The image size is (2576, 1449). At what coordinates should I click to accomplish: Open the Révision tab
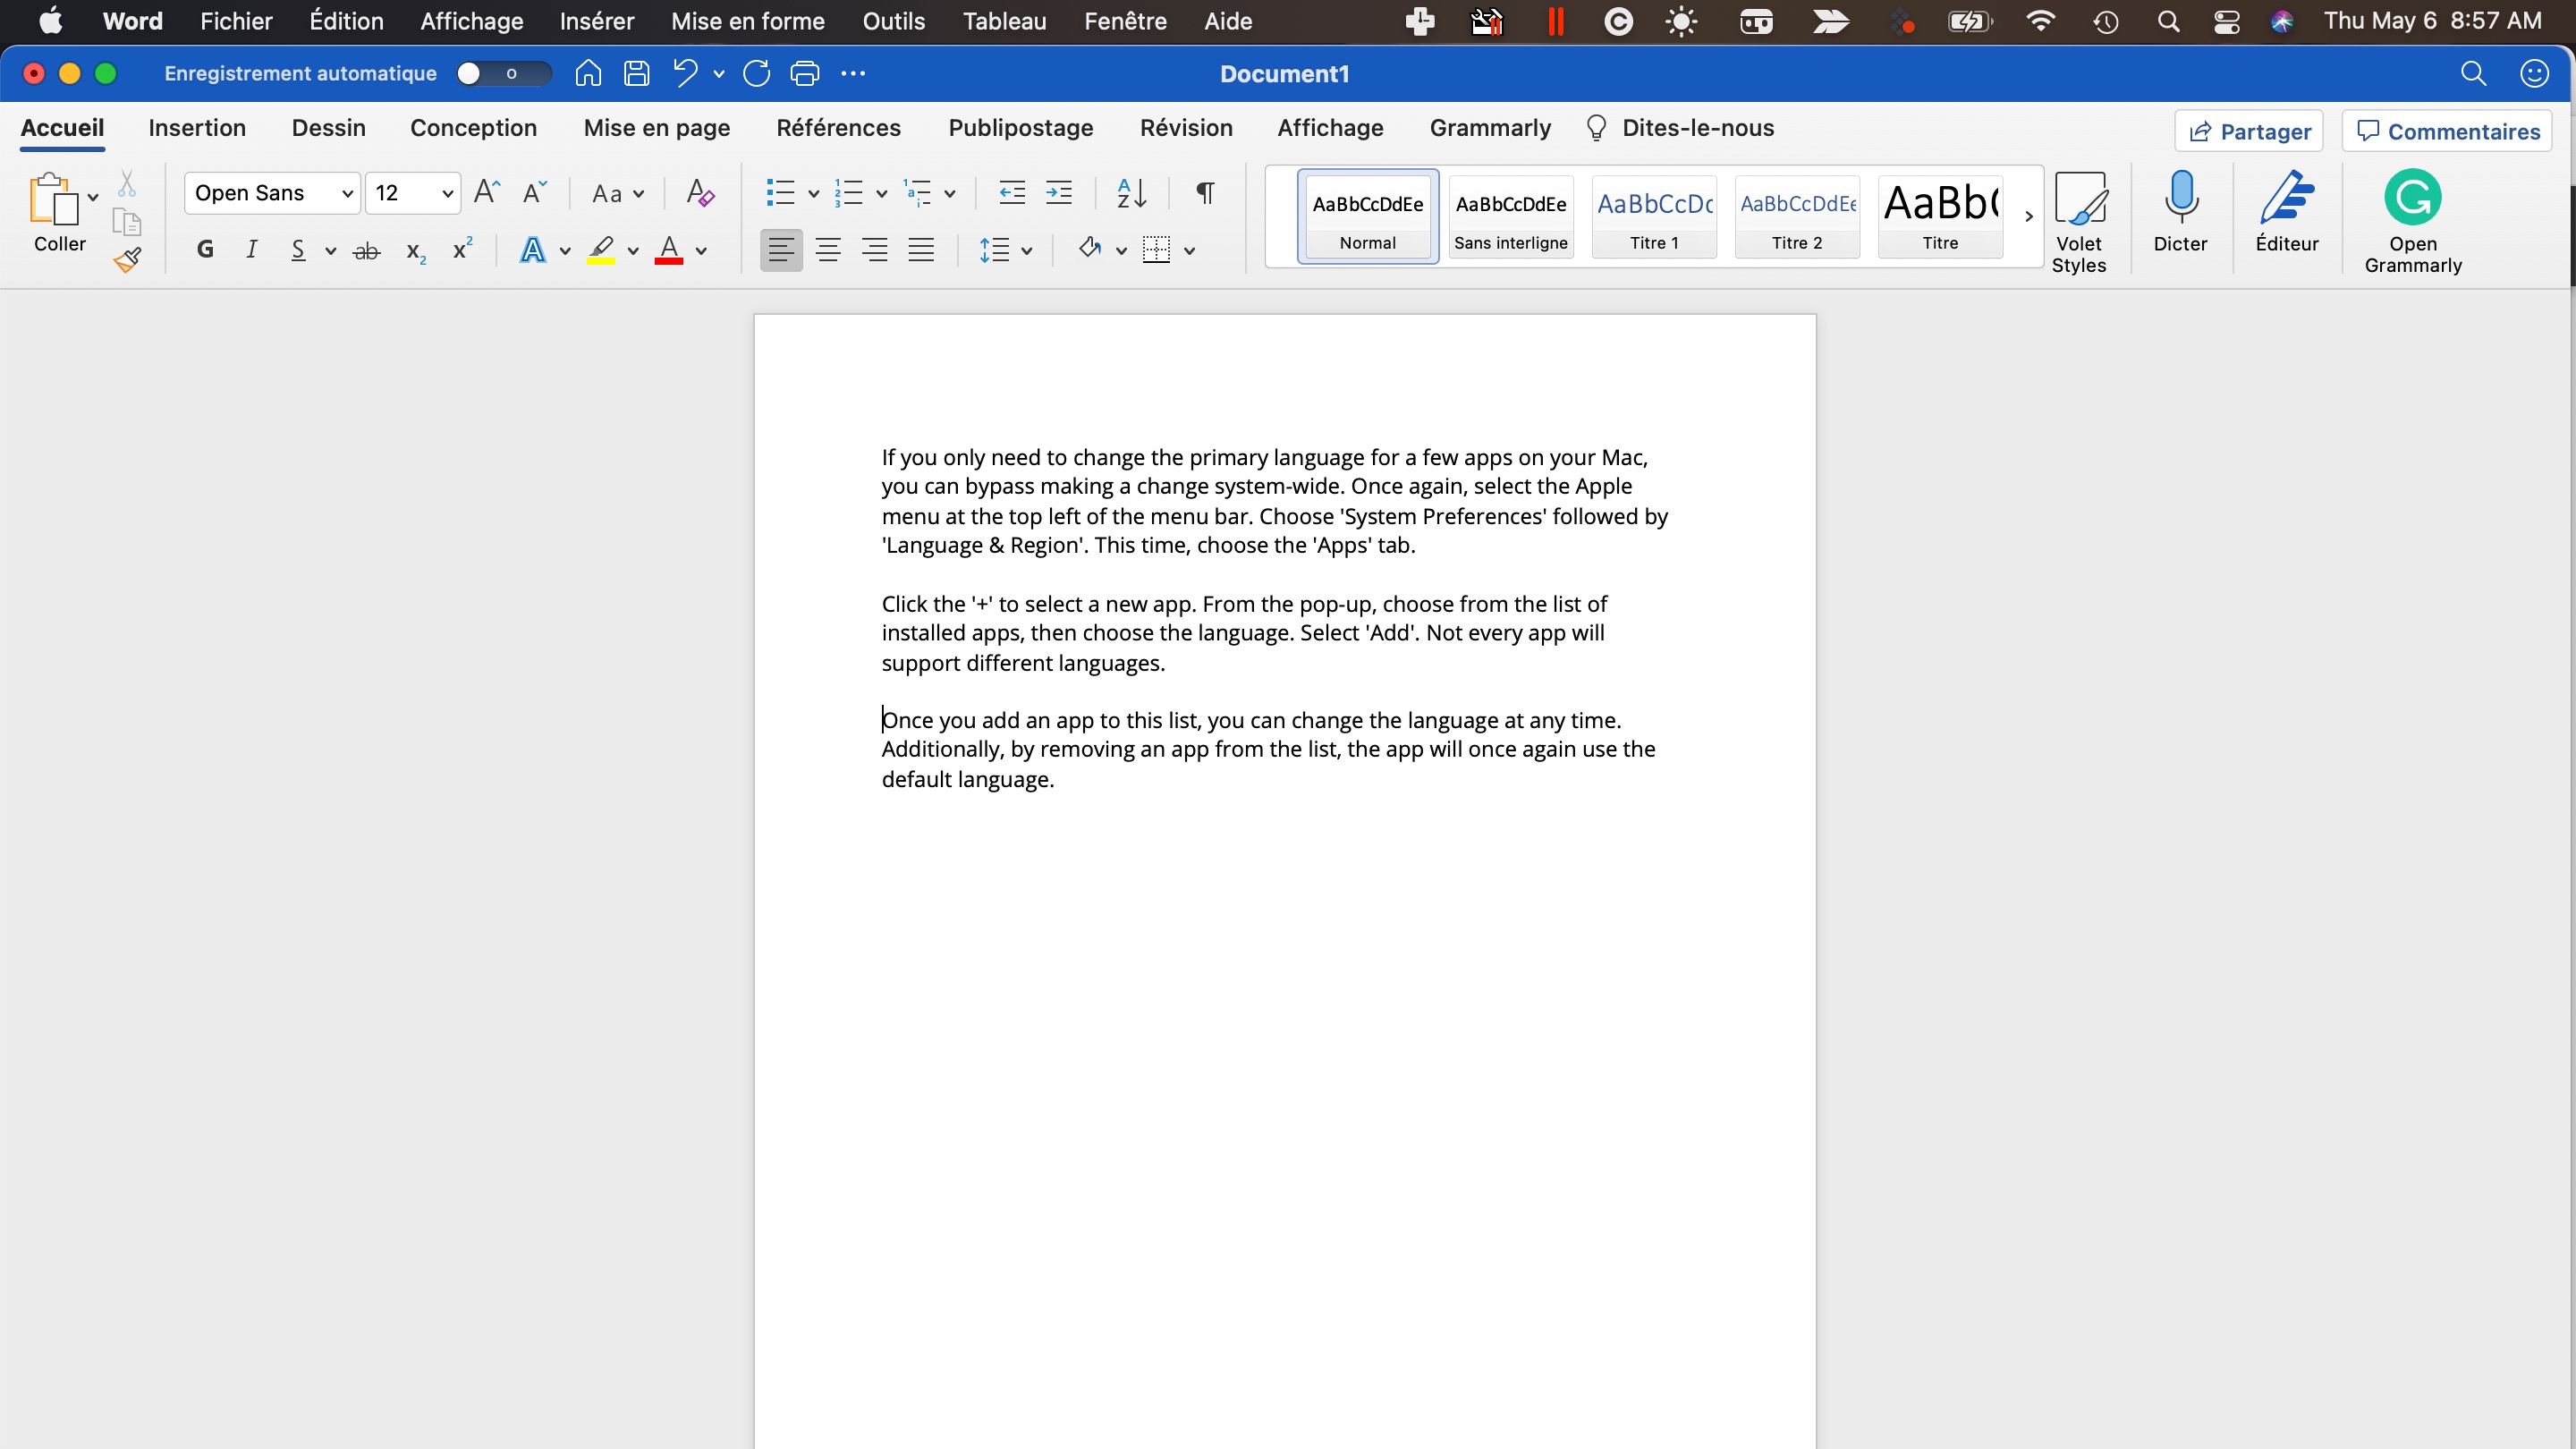[1186, 128]
